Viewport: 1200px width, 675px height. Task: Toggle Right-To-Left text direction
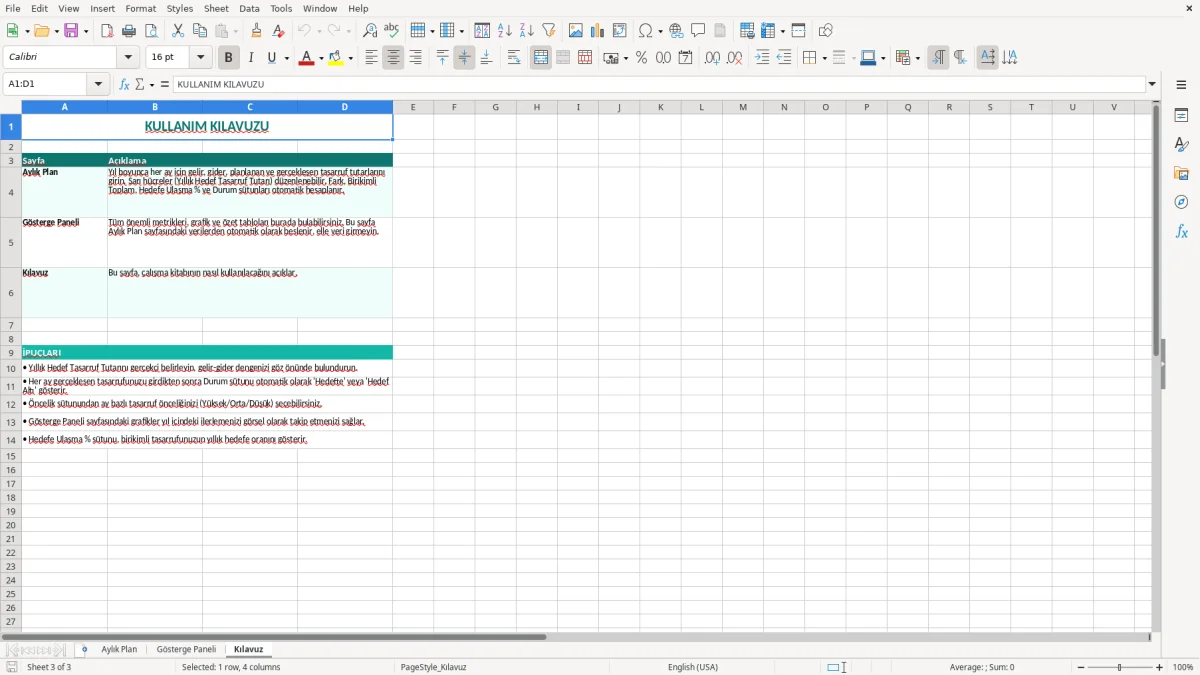(x=960, y=58)
